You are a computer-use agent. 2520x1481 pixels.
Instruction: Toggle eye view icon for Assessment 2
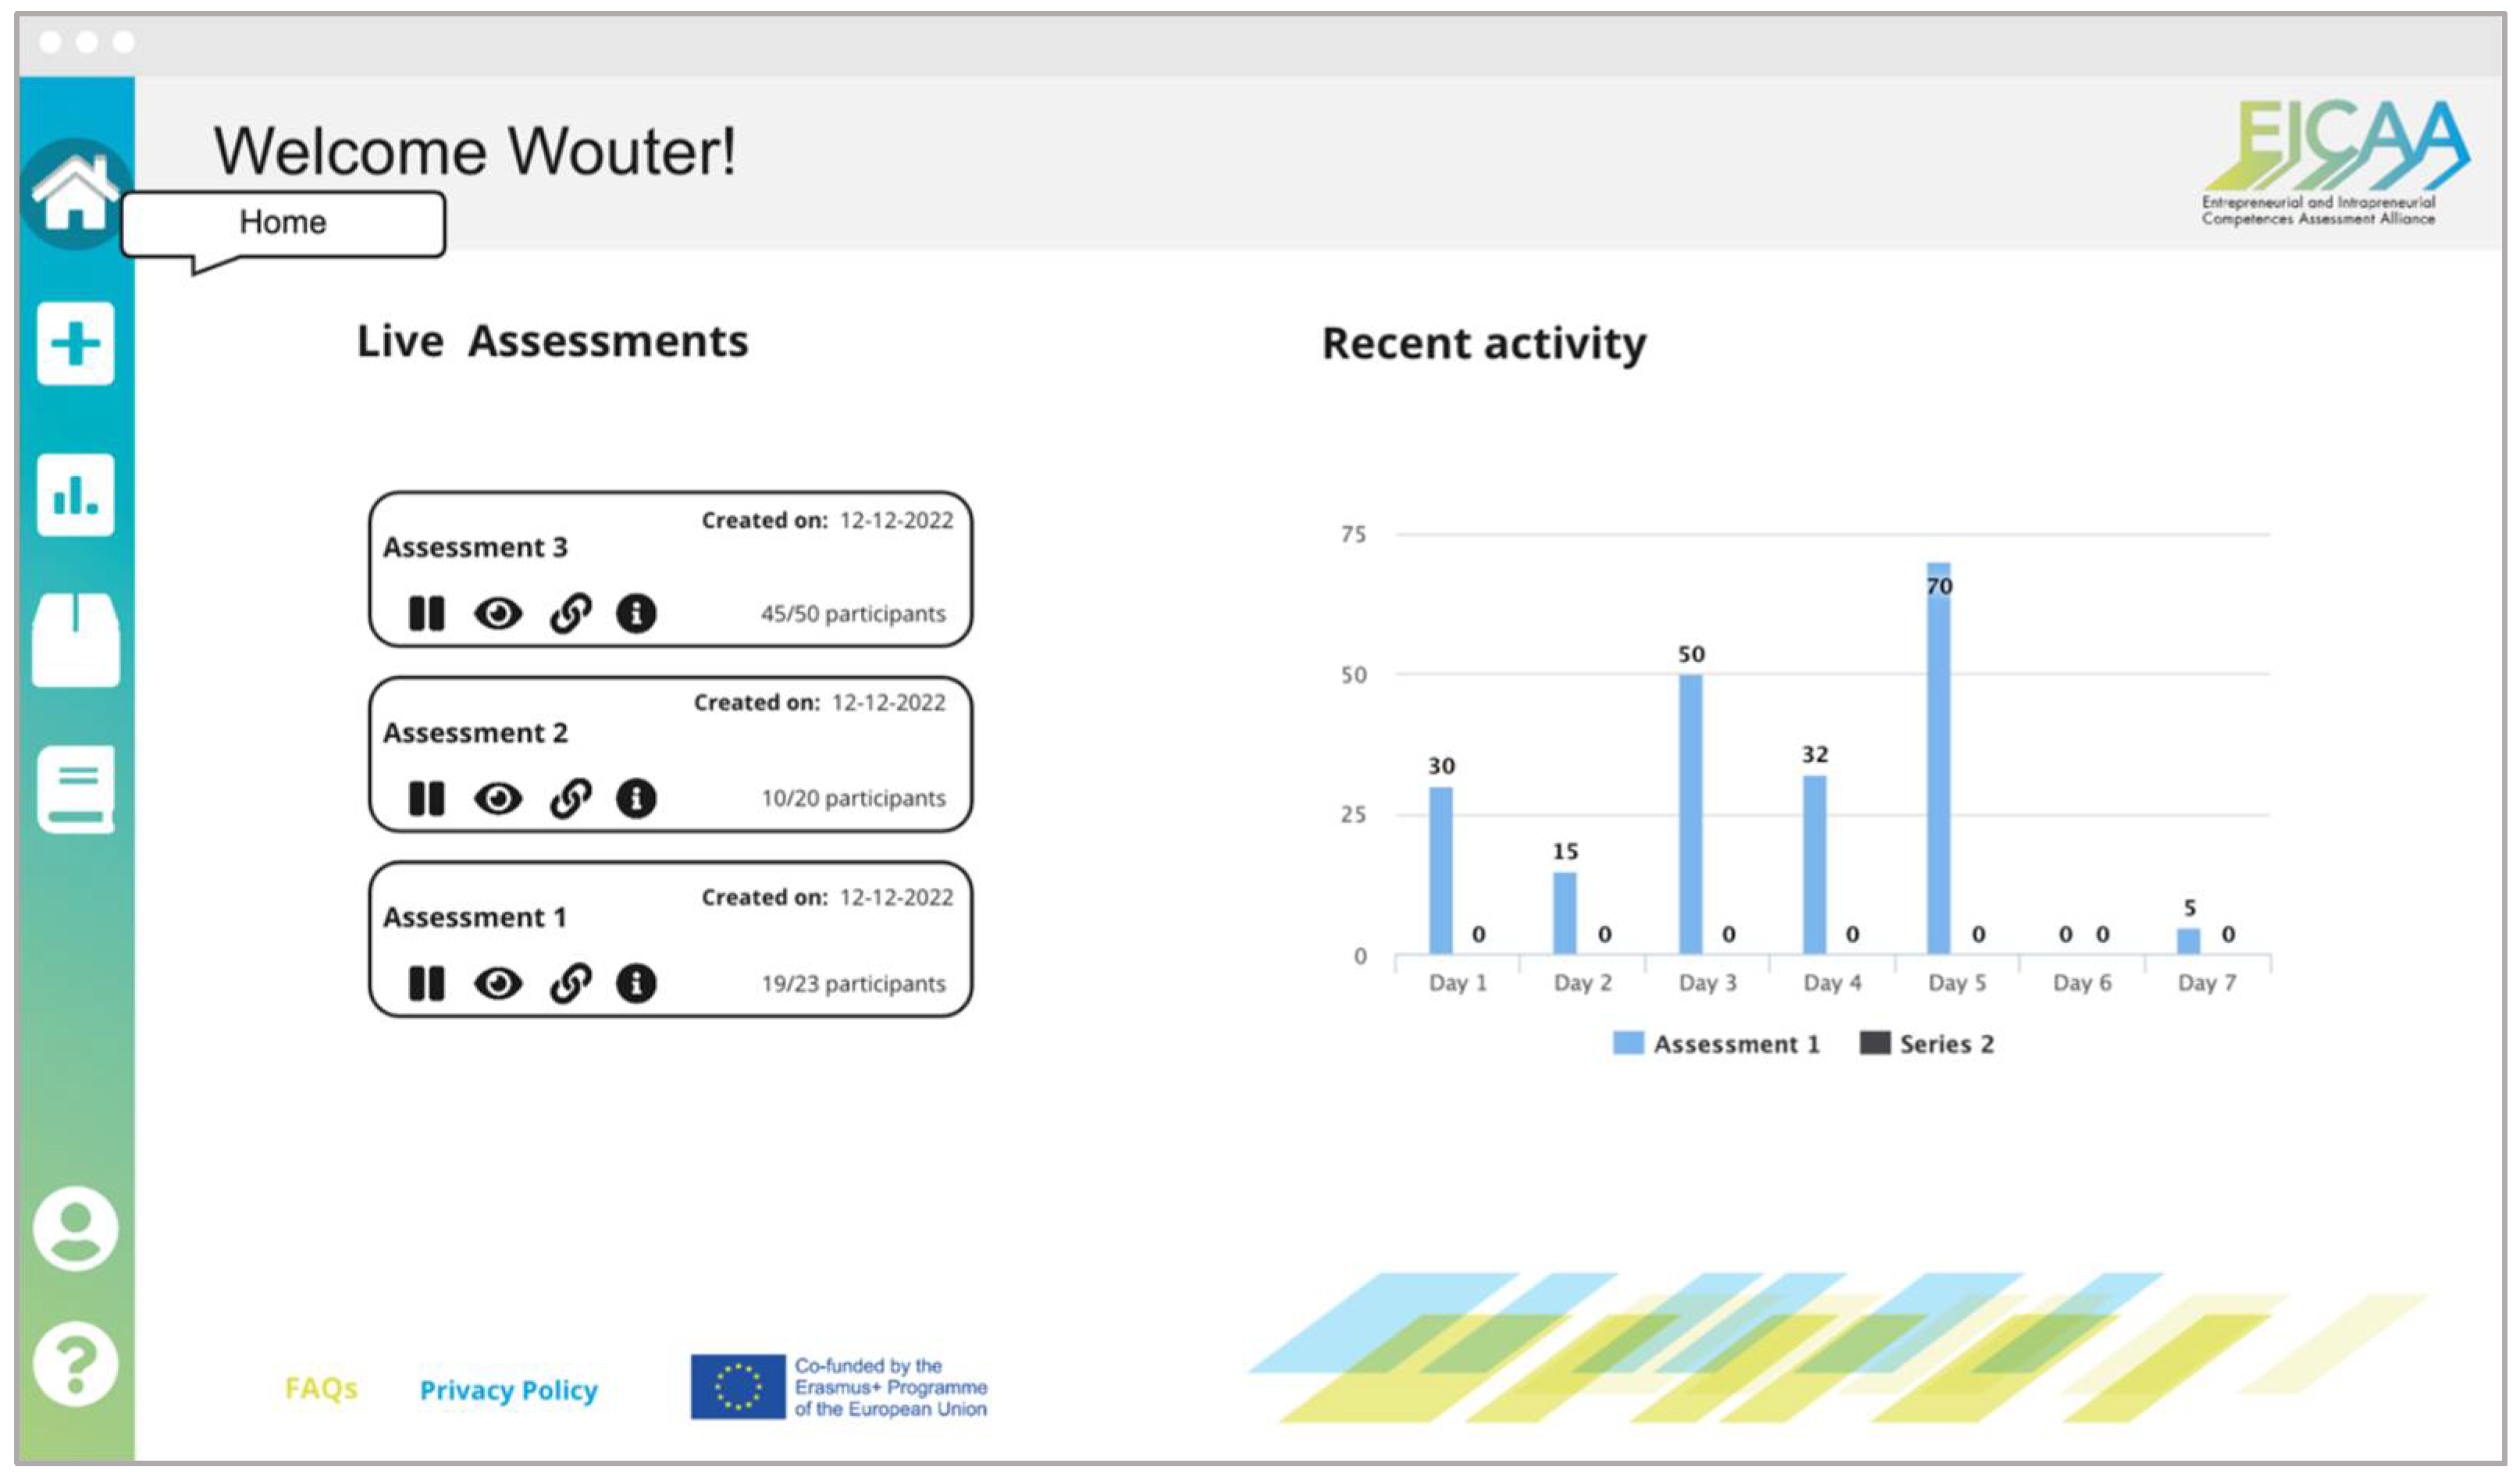pyautogui.click(x=497, y=798)
